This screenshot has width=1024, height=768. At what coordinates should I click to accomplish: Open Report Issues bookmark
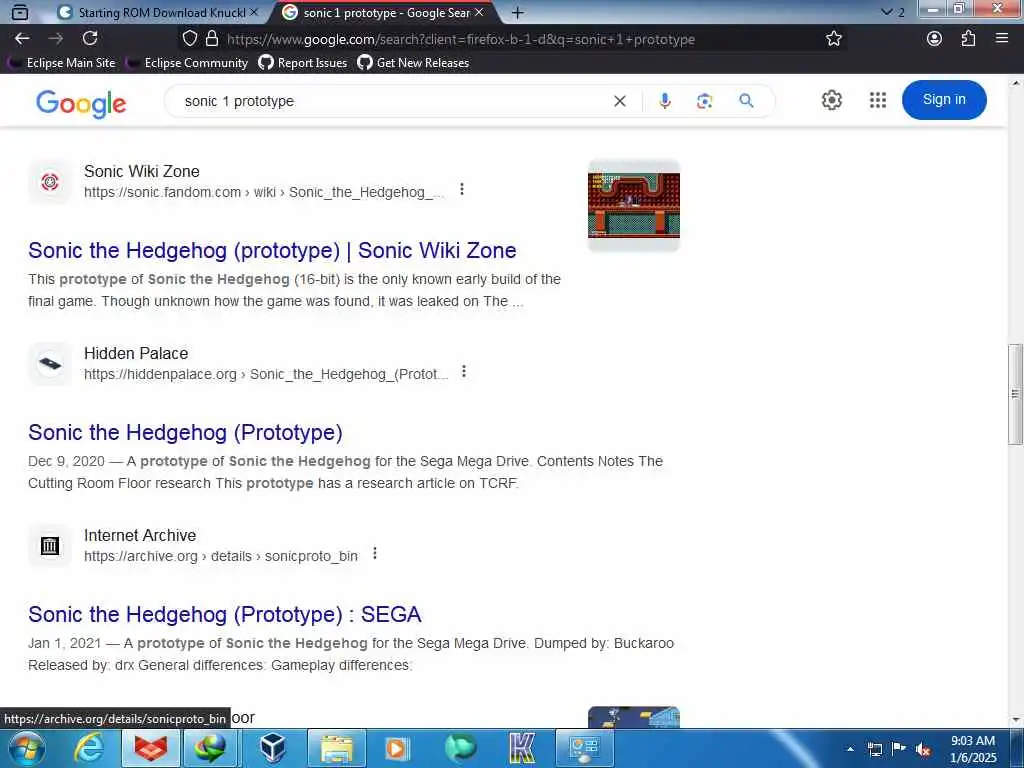coord(302,63)
